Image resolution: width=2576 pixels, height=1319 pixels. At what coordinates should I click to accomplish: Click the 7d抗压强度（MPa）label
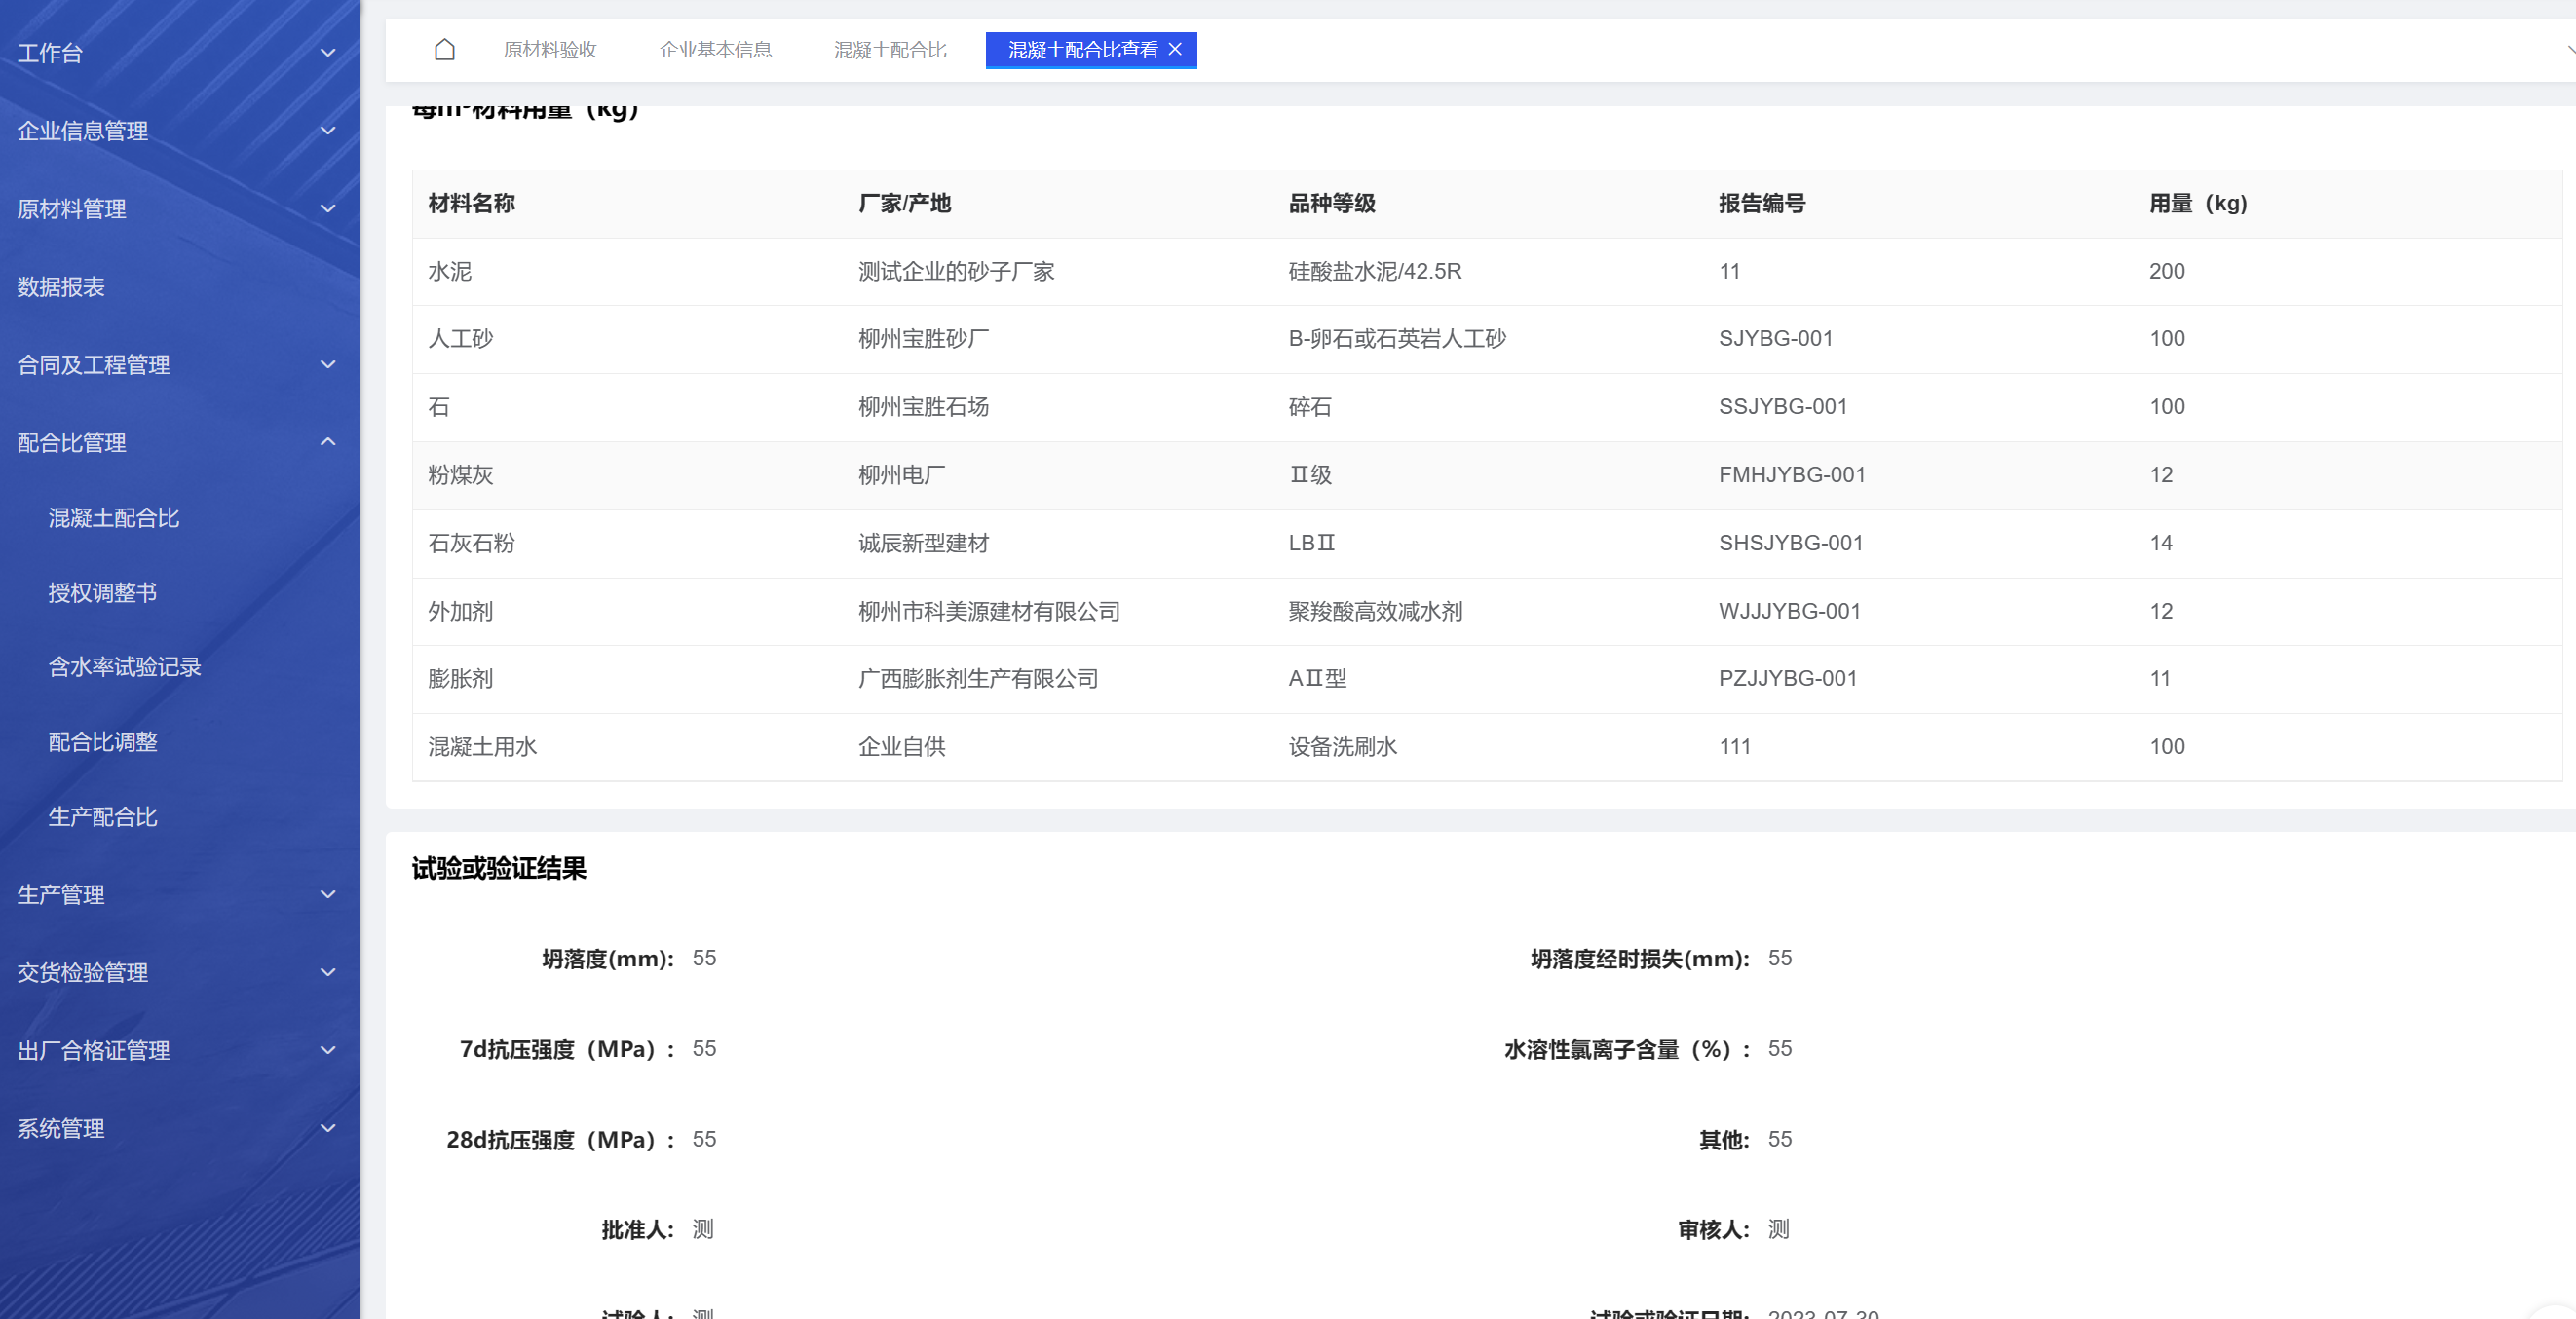tap(567, 1050)
